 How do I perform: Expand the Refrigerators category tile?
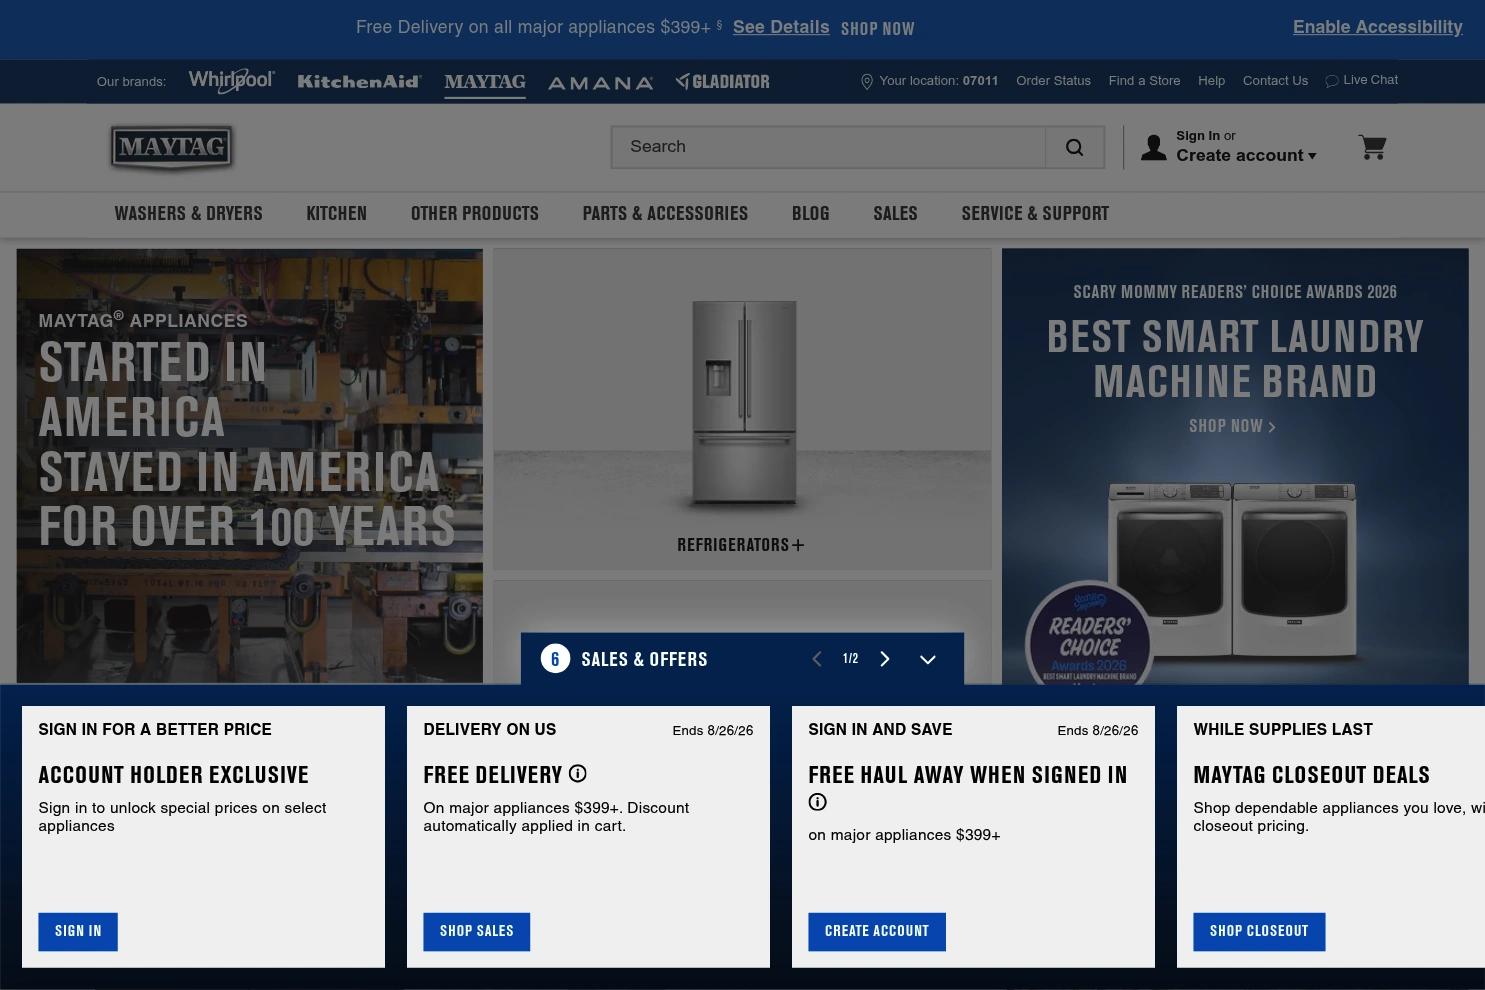[x=741, y=545]
